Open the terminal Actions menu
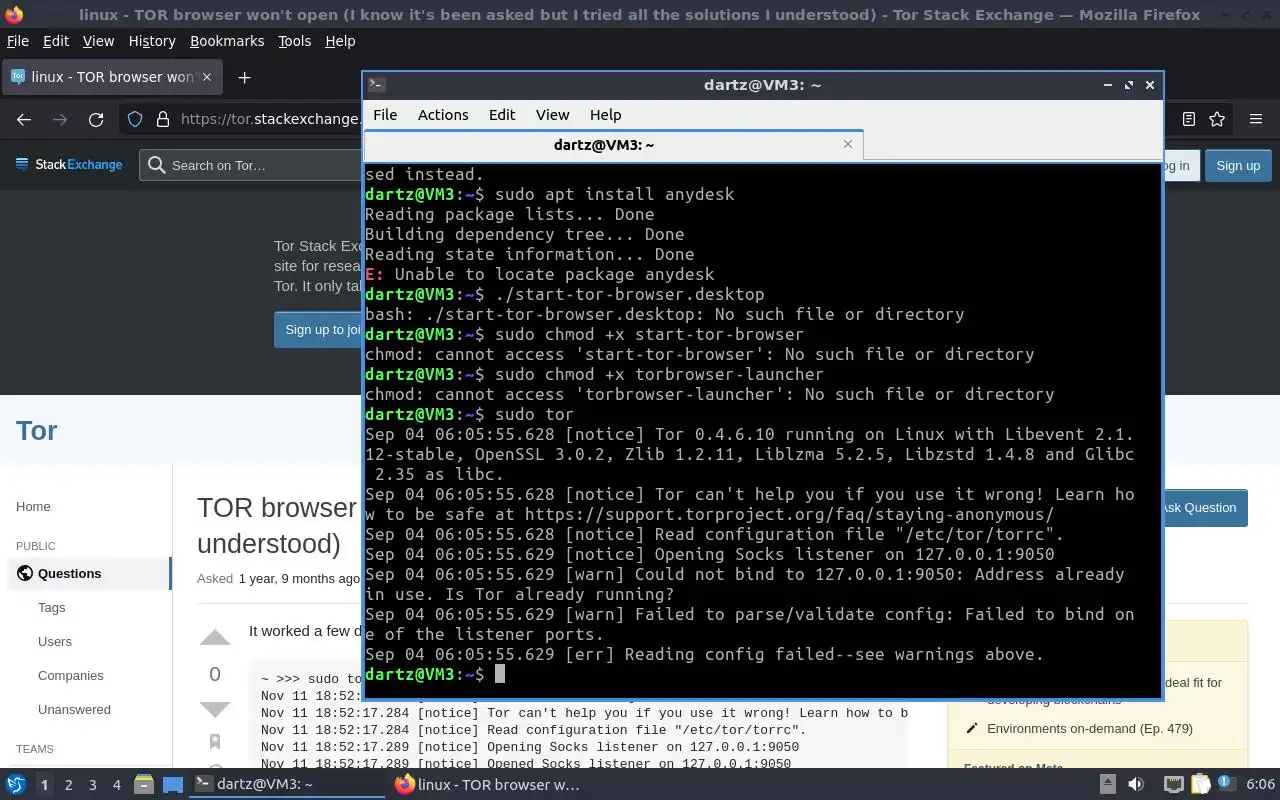The image size is (1280, 800). [x=443, y=115]
